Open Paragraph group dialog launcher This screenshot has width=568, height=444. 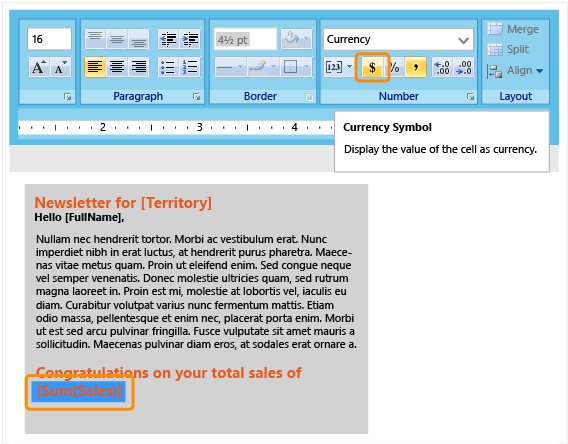[197, 97]
